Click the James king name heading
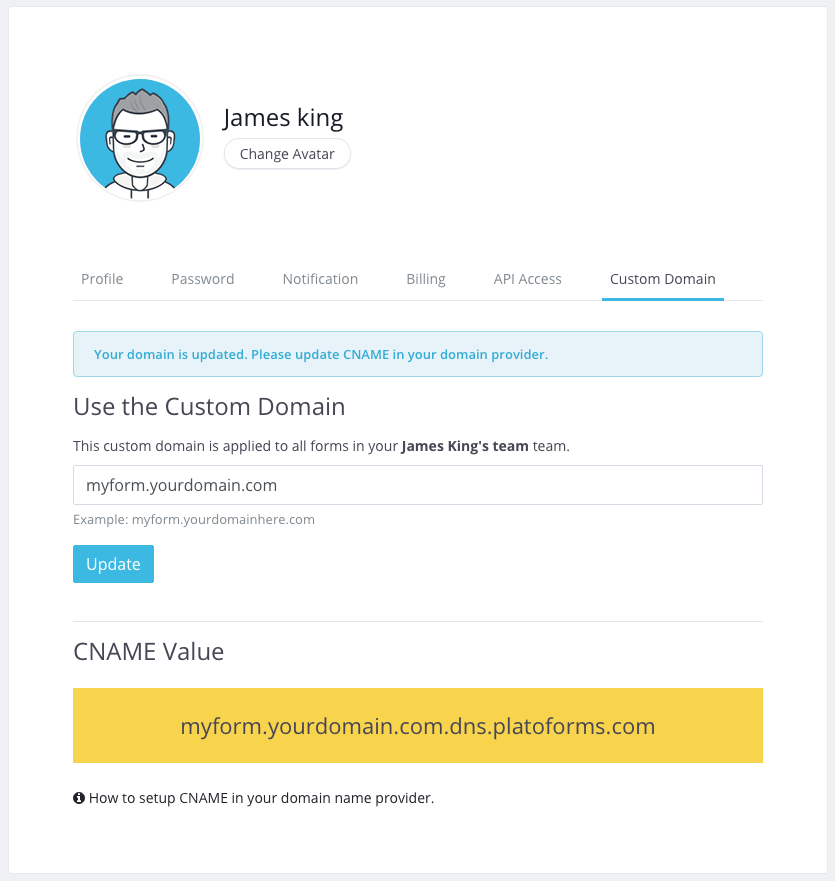The image size is (835, 881). (x=283, y=118)
